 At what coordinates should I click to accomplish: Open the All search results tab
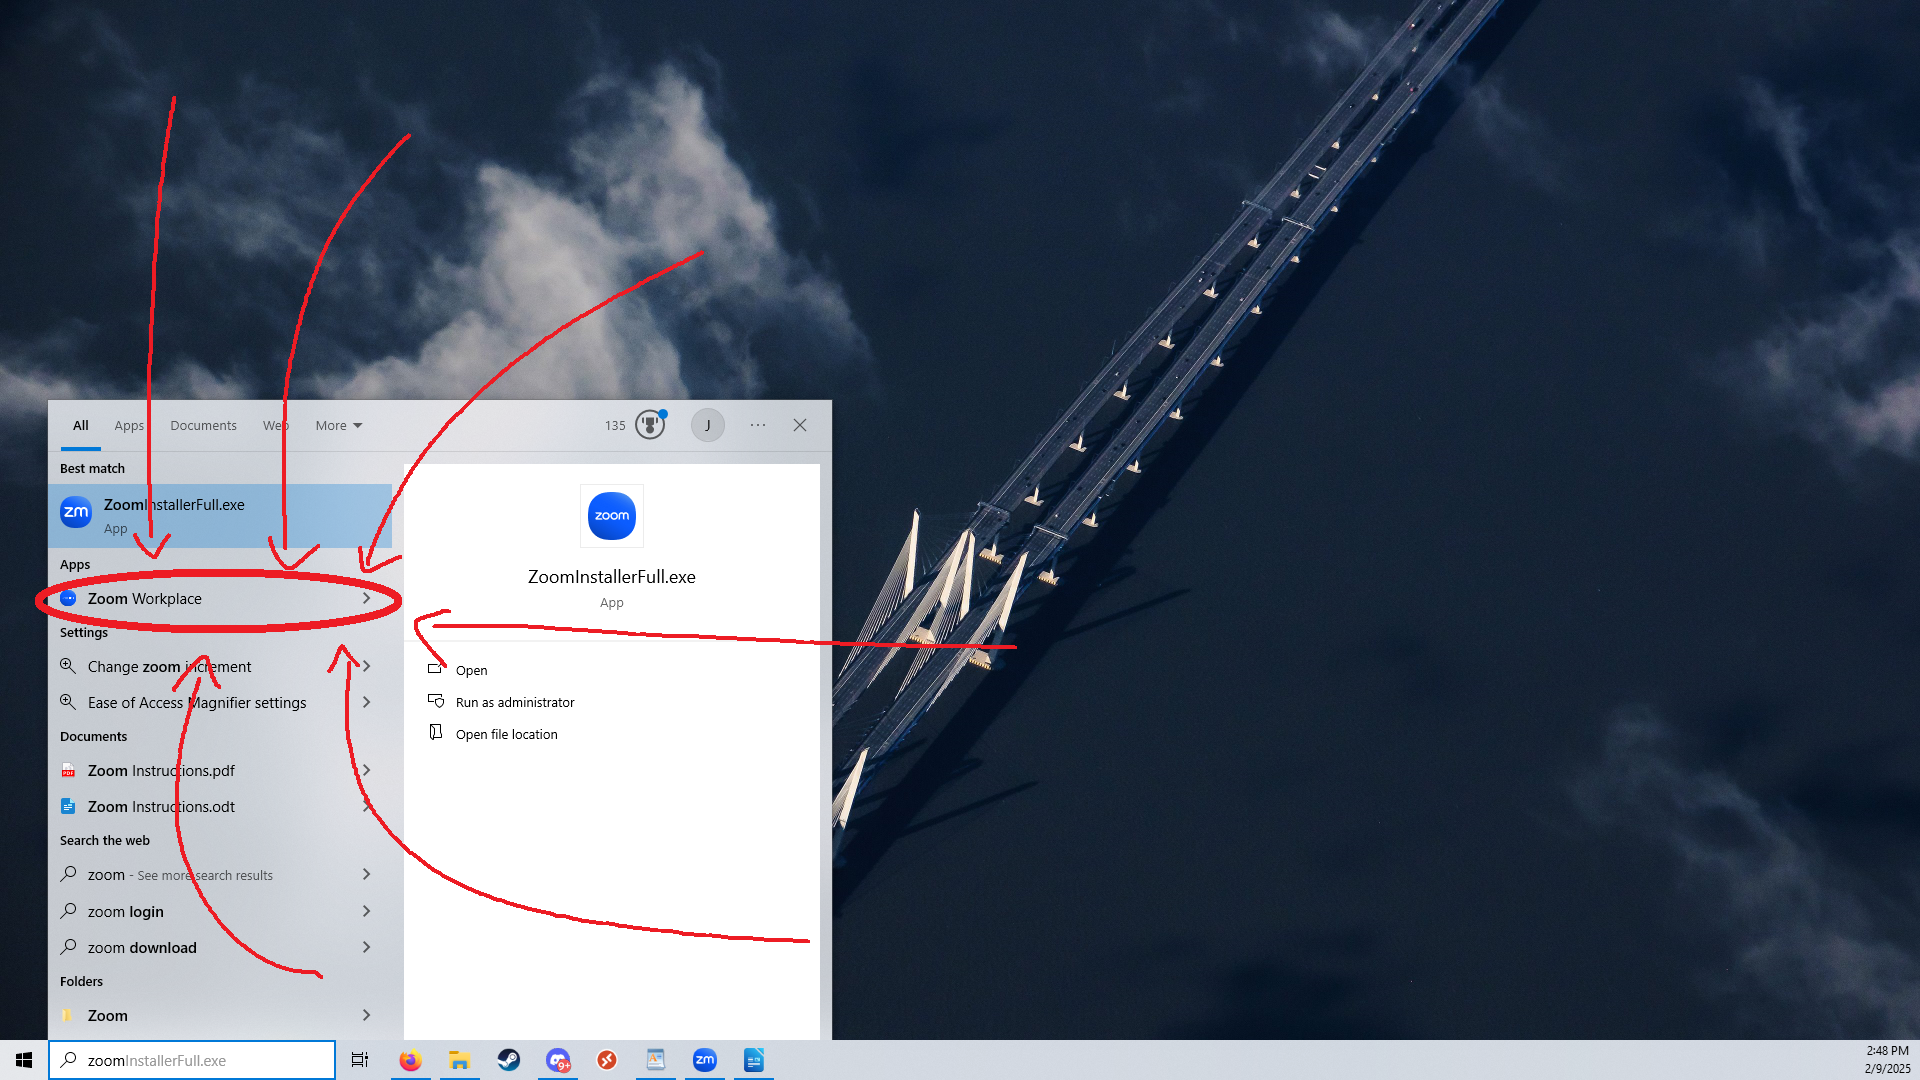80,425
